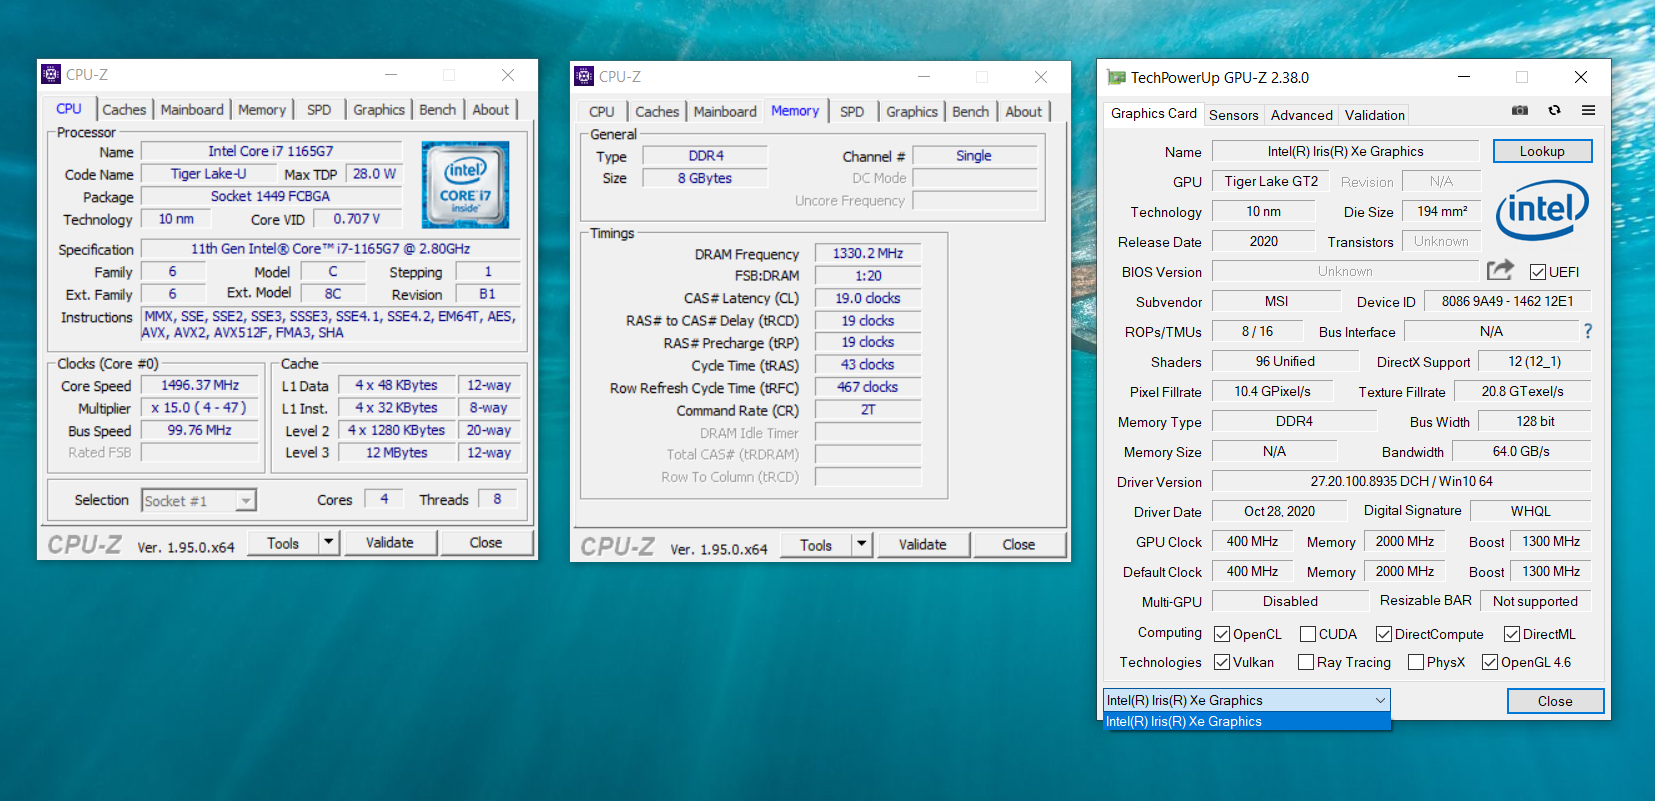Open Tools dropdown arrow in left CPU-Z

click(328, 542)
